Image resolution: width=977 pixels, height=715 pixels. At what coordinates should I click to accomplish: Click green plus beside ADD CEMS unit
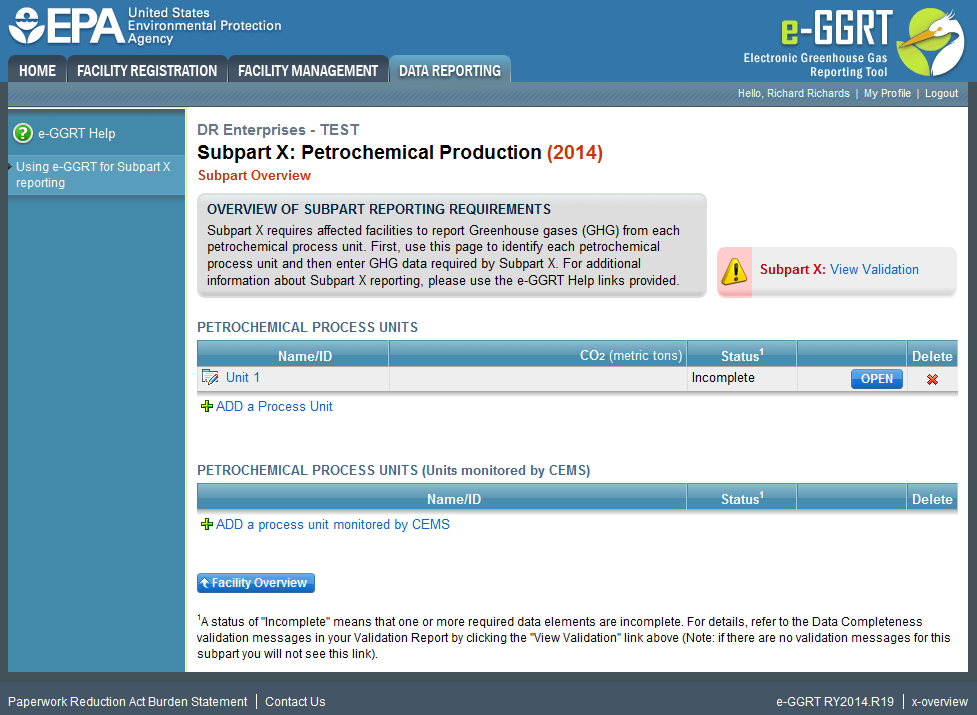207,524
